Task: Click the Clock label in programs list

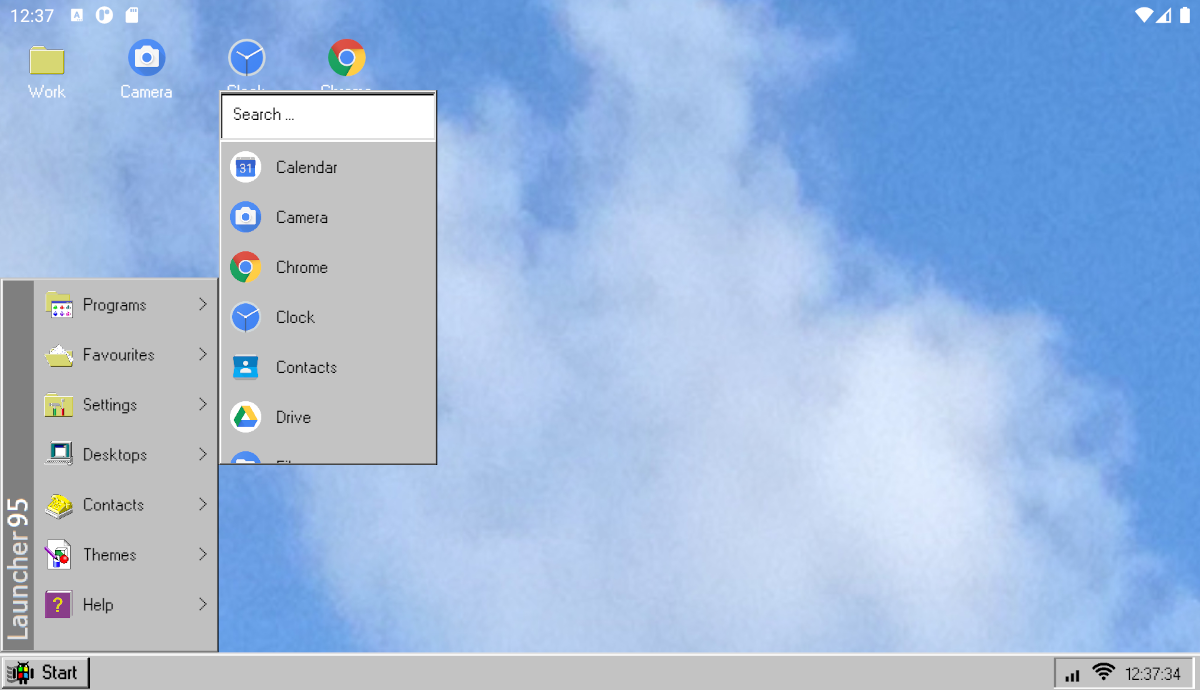Action: [x=295, y=317]
